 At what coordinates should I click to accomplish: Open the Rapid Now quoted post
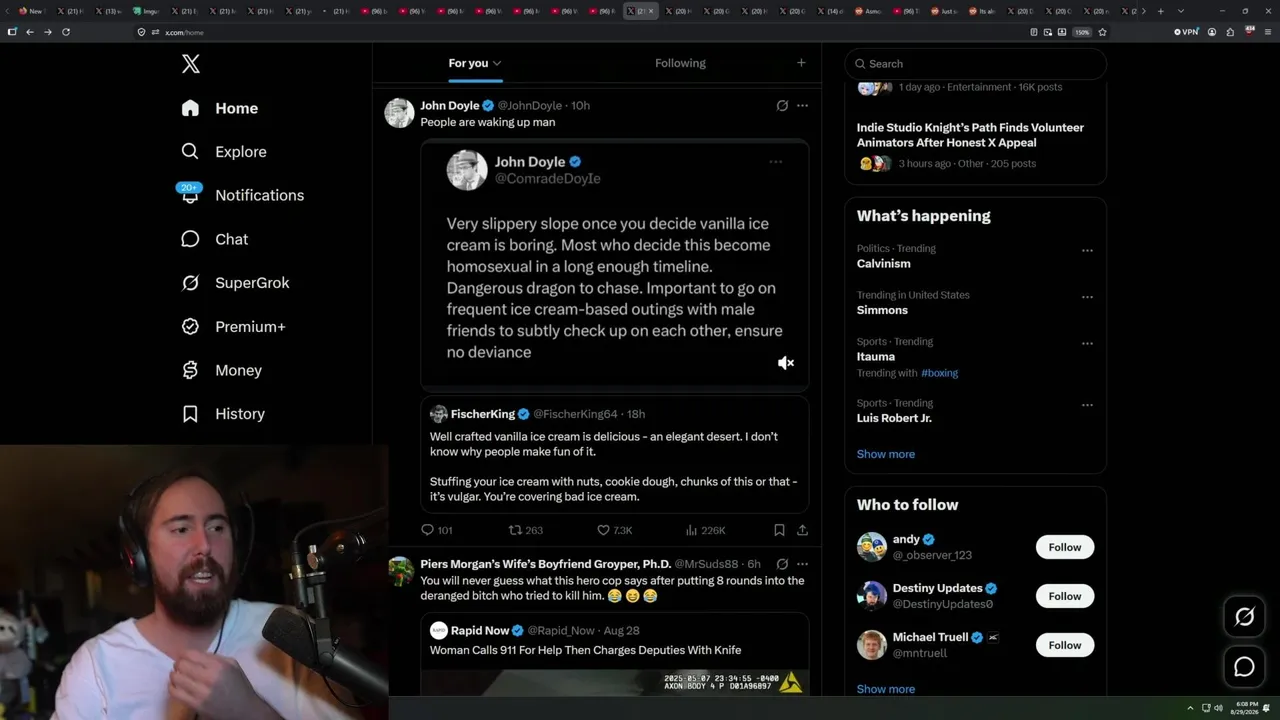614,654
